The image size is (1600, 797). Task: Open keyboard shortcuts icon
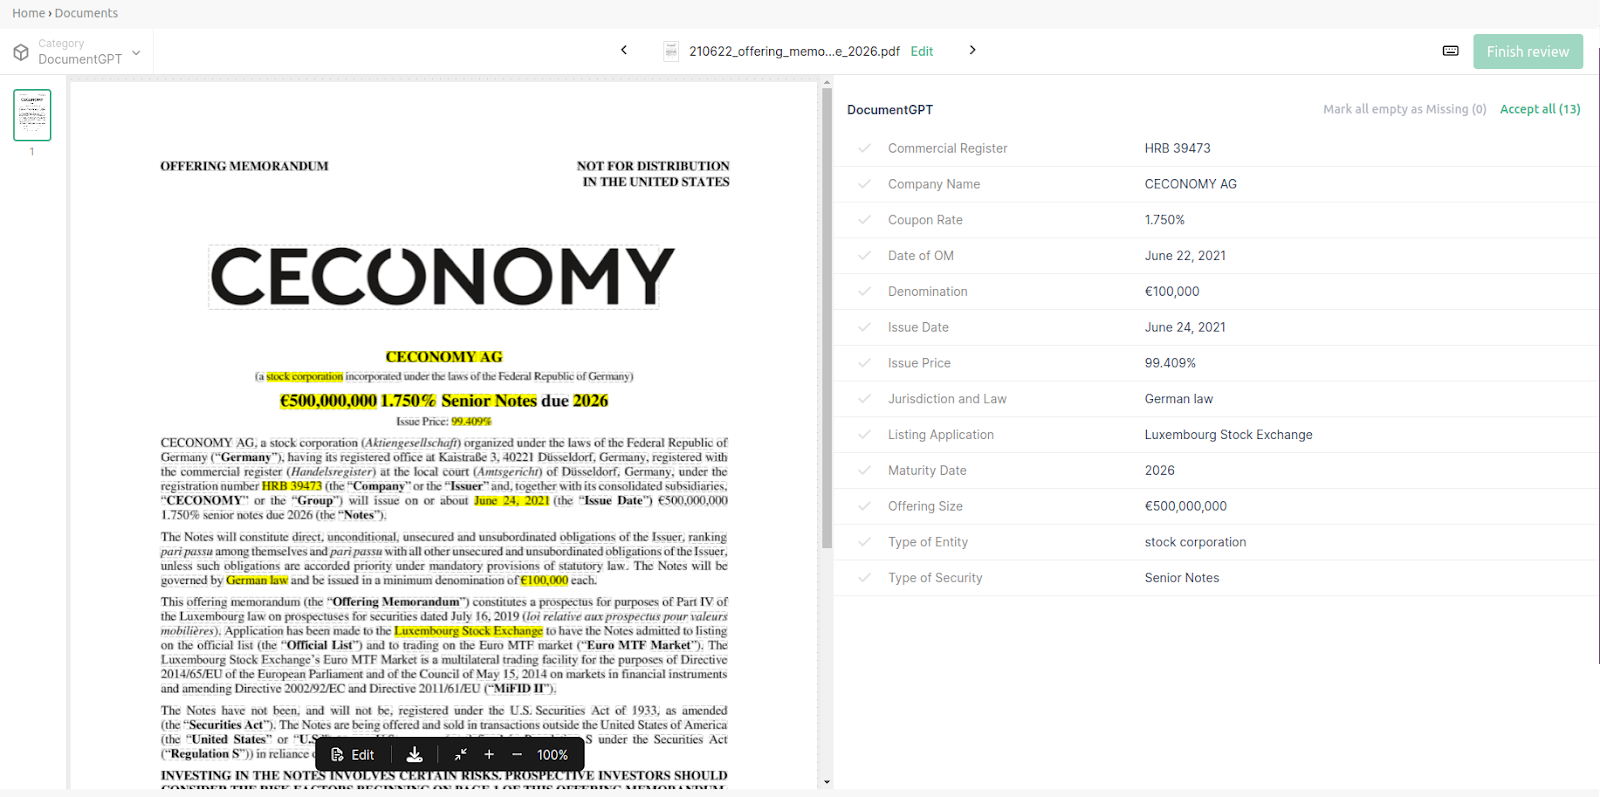click(x=1450, y=51)
